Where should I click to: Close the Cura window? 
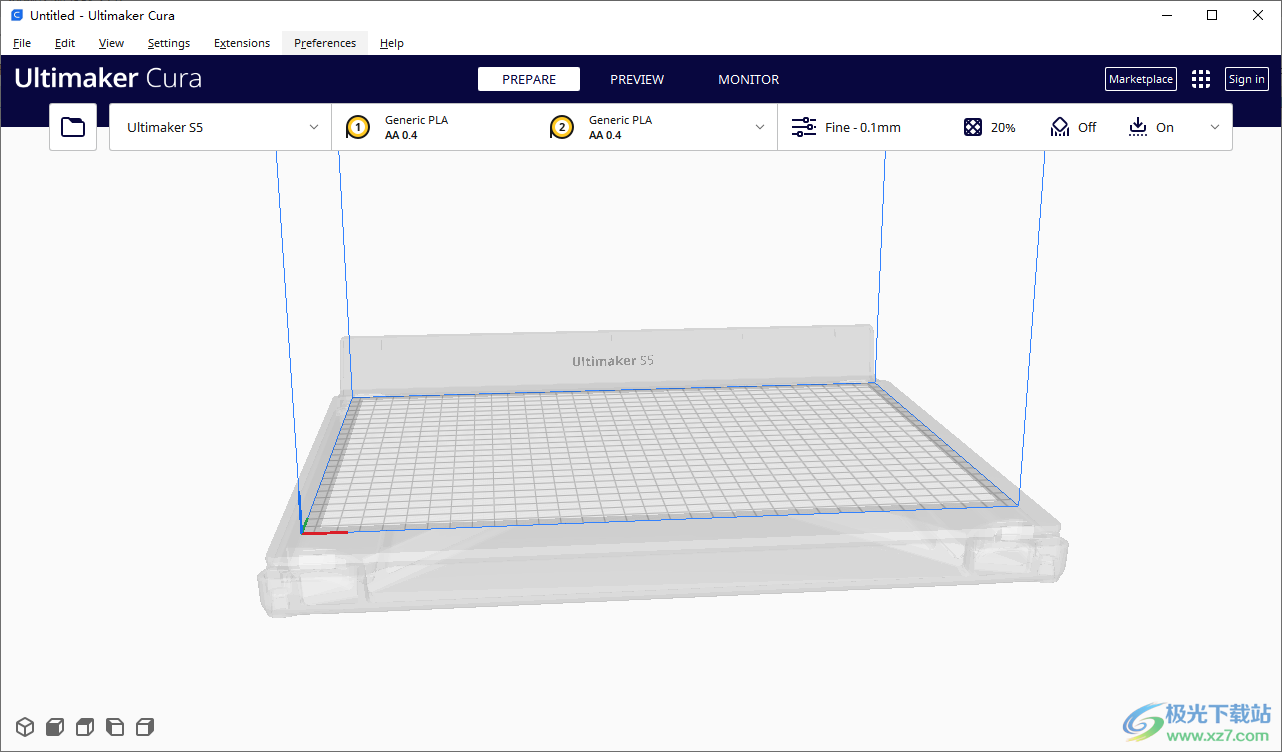(1258, 15)
